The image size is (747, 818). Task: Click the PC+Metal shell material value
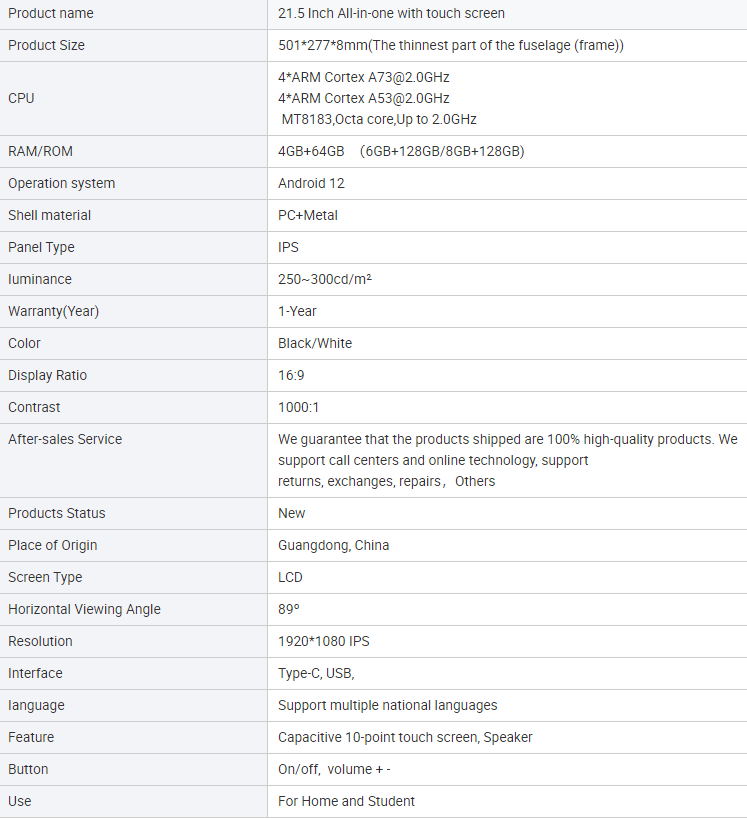(308, 215)
